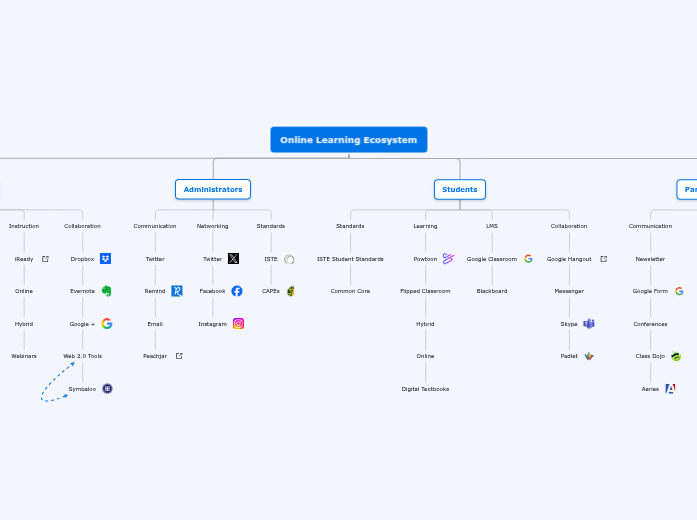Click the Newsletter node
This screenshot has width=697, height=520.
click(x=650, y=259)
